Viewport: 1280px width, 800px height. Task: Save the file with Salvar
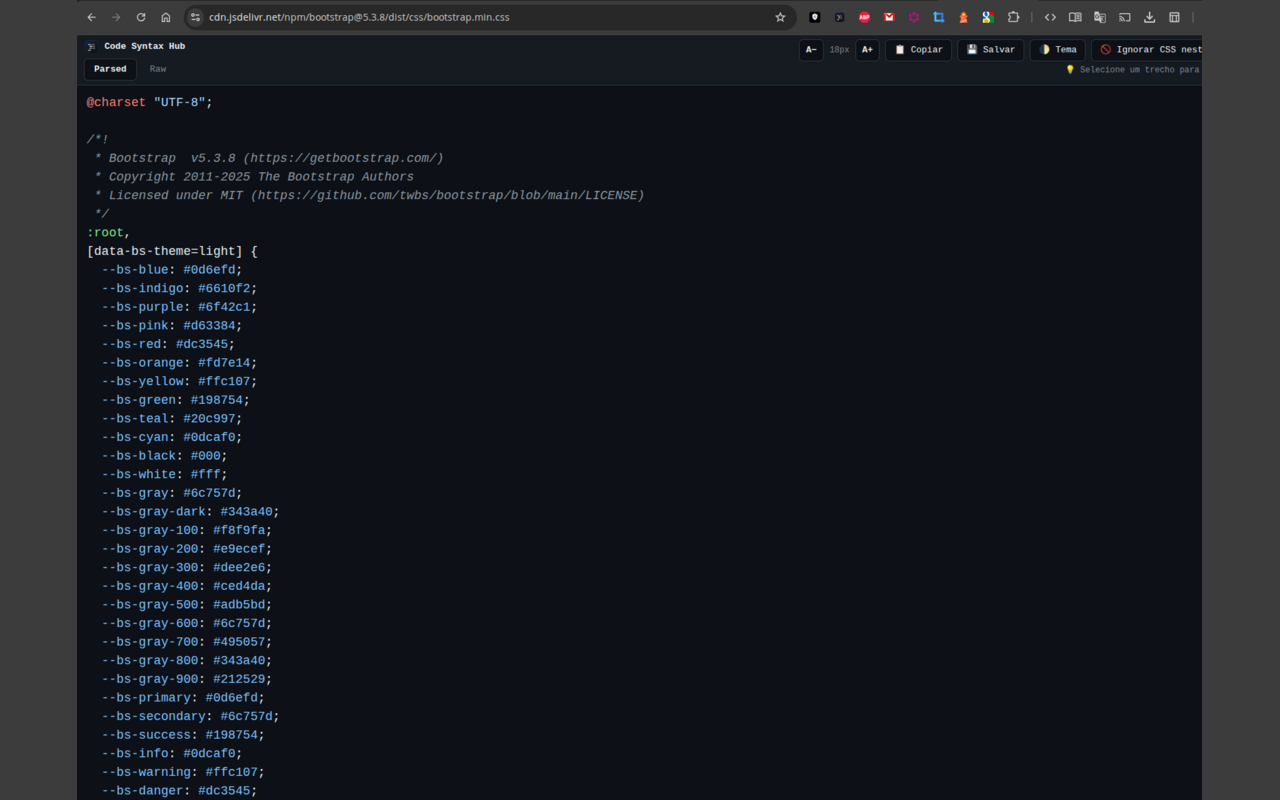[990, 49]
